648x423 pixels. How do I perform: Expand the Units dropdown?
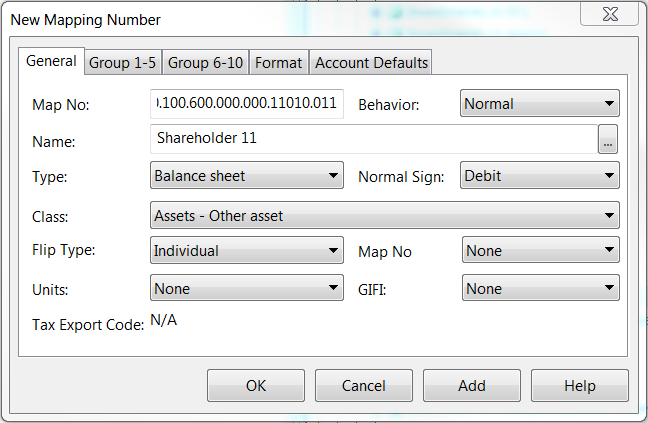pos(246,289)
